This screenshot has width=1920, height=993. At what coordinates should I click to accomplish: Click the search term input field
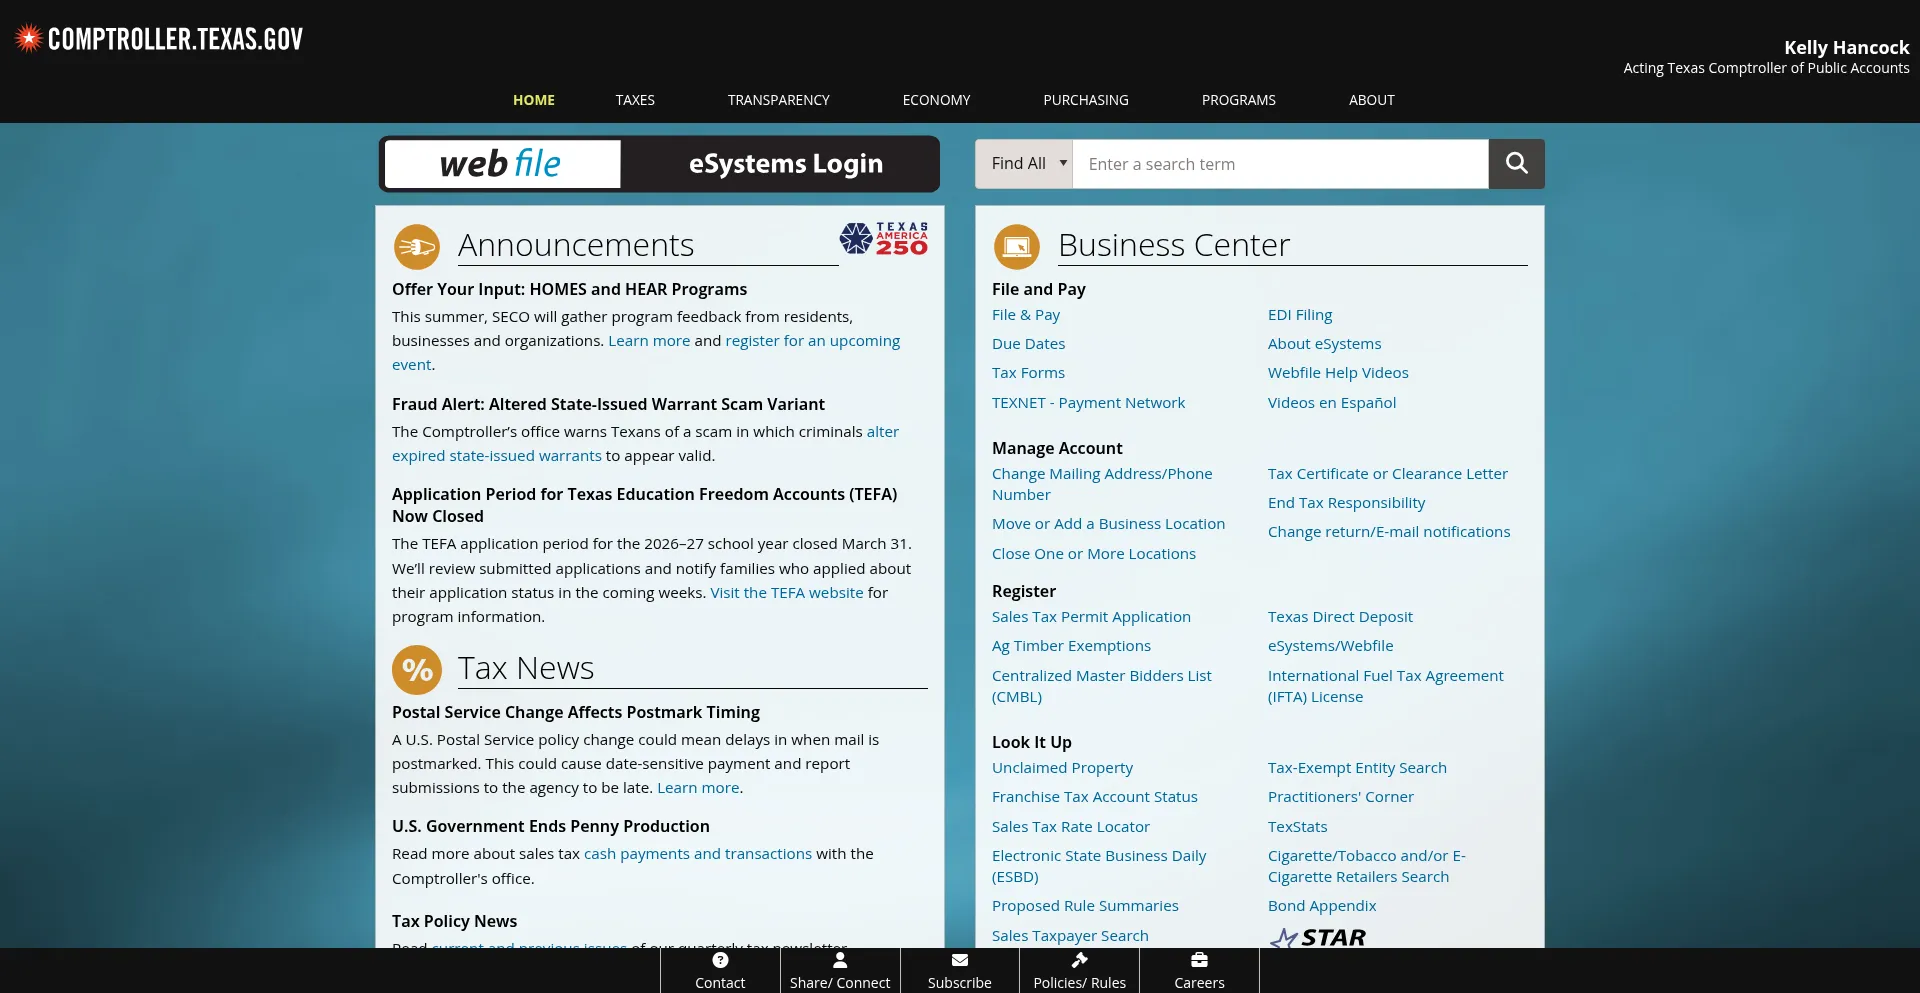pos(1280,164)
